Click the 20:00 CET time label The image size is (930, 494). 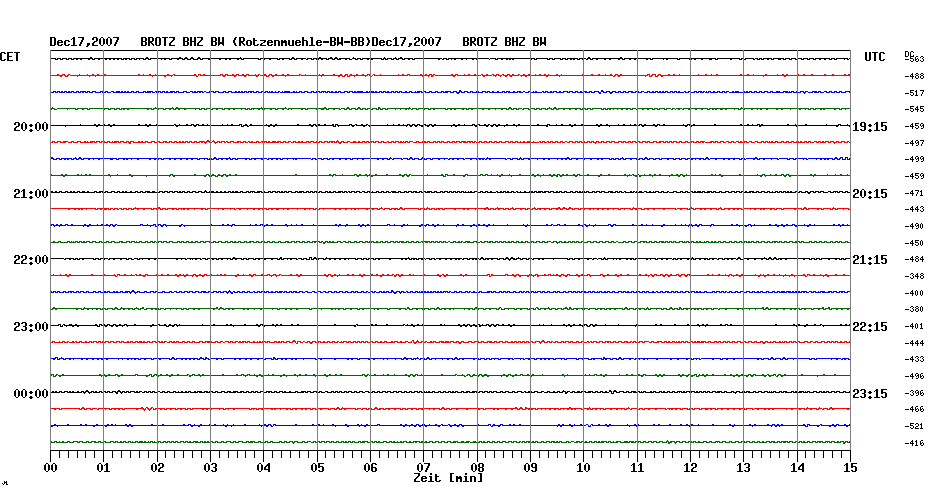[x=31, y=127]
